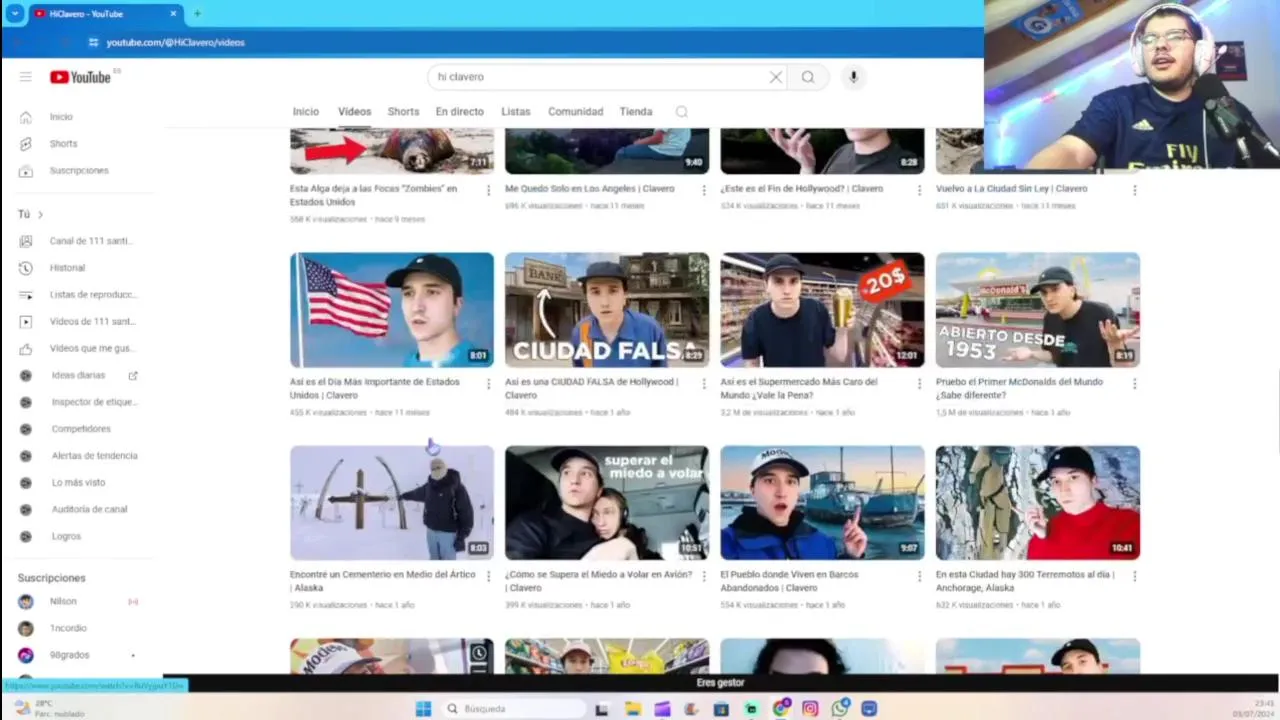Open title En esta Ciudad hay 300 Terremotos
Screen dimensions: 1280x720
(x=1025, y=581)
